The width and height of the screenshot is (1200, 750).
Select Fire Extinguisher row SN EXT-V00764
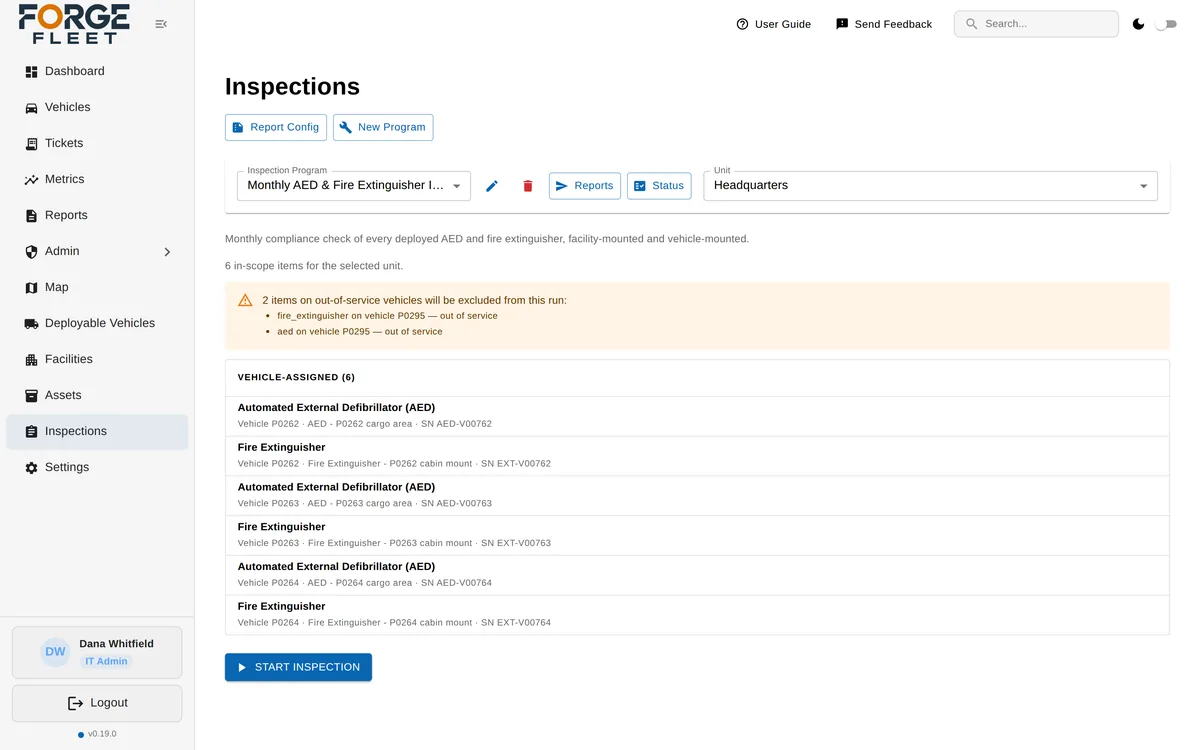697,615
